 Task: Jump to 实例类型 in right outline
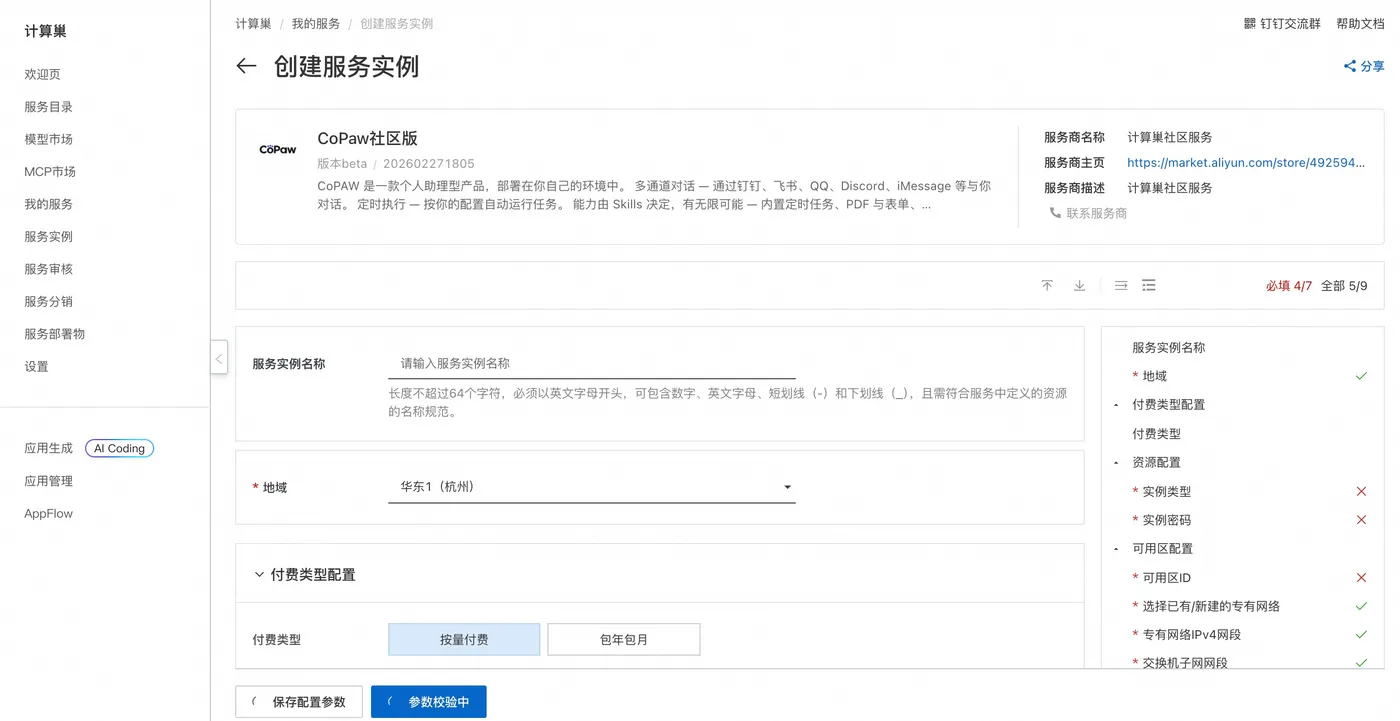click(x=1167, y=491)
